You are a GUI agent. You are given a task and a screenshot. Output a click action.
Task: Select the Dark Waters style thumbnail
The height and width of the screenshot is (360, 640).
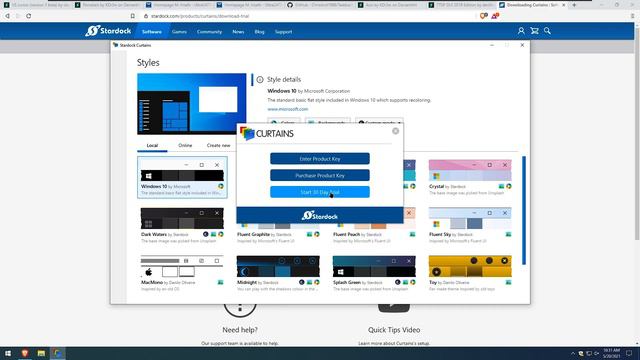[182, 218]
